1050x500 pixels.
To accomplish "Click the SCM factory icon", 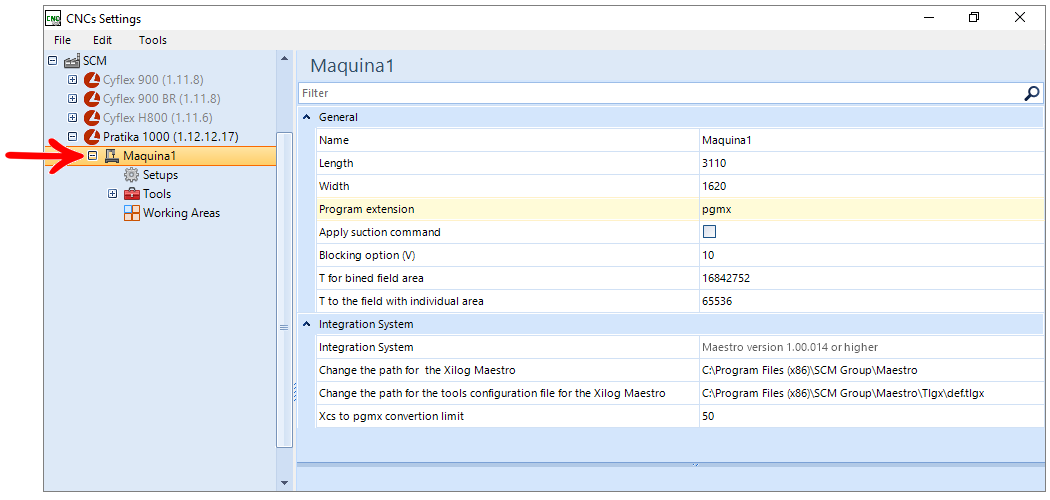I will click(x=72, y=61).
